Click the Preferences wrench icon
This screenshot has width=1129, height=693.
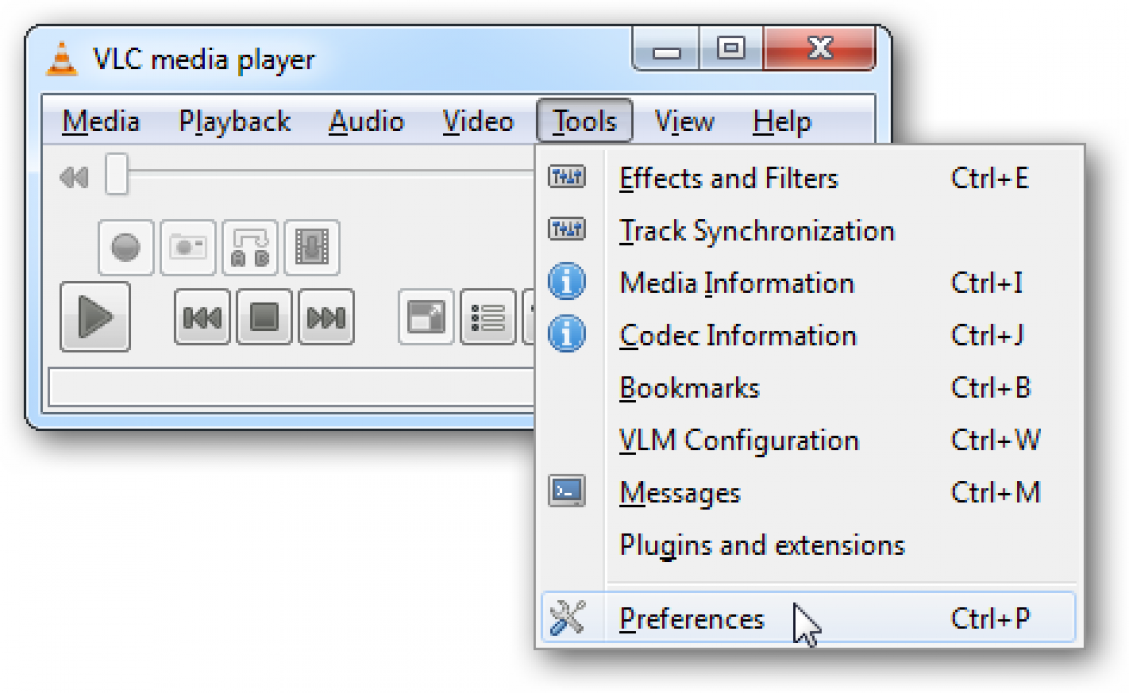coord(567,617)
